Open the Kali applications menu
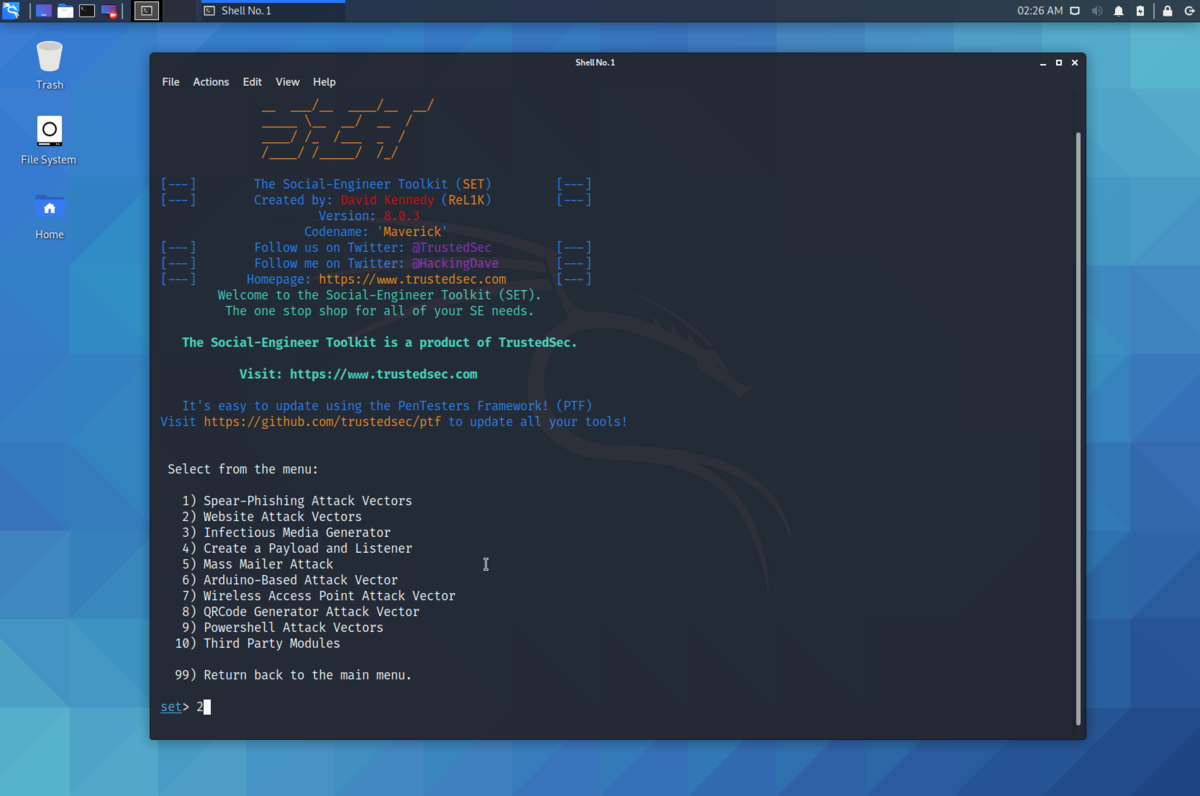Screen dimensions: 1200x796 click(11, 11)
